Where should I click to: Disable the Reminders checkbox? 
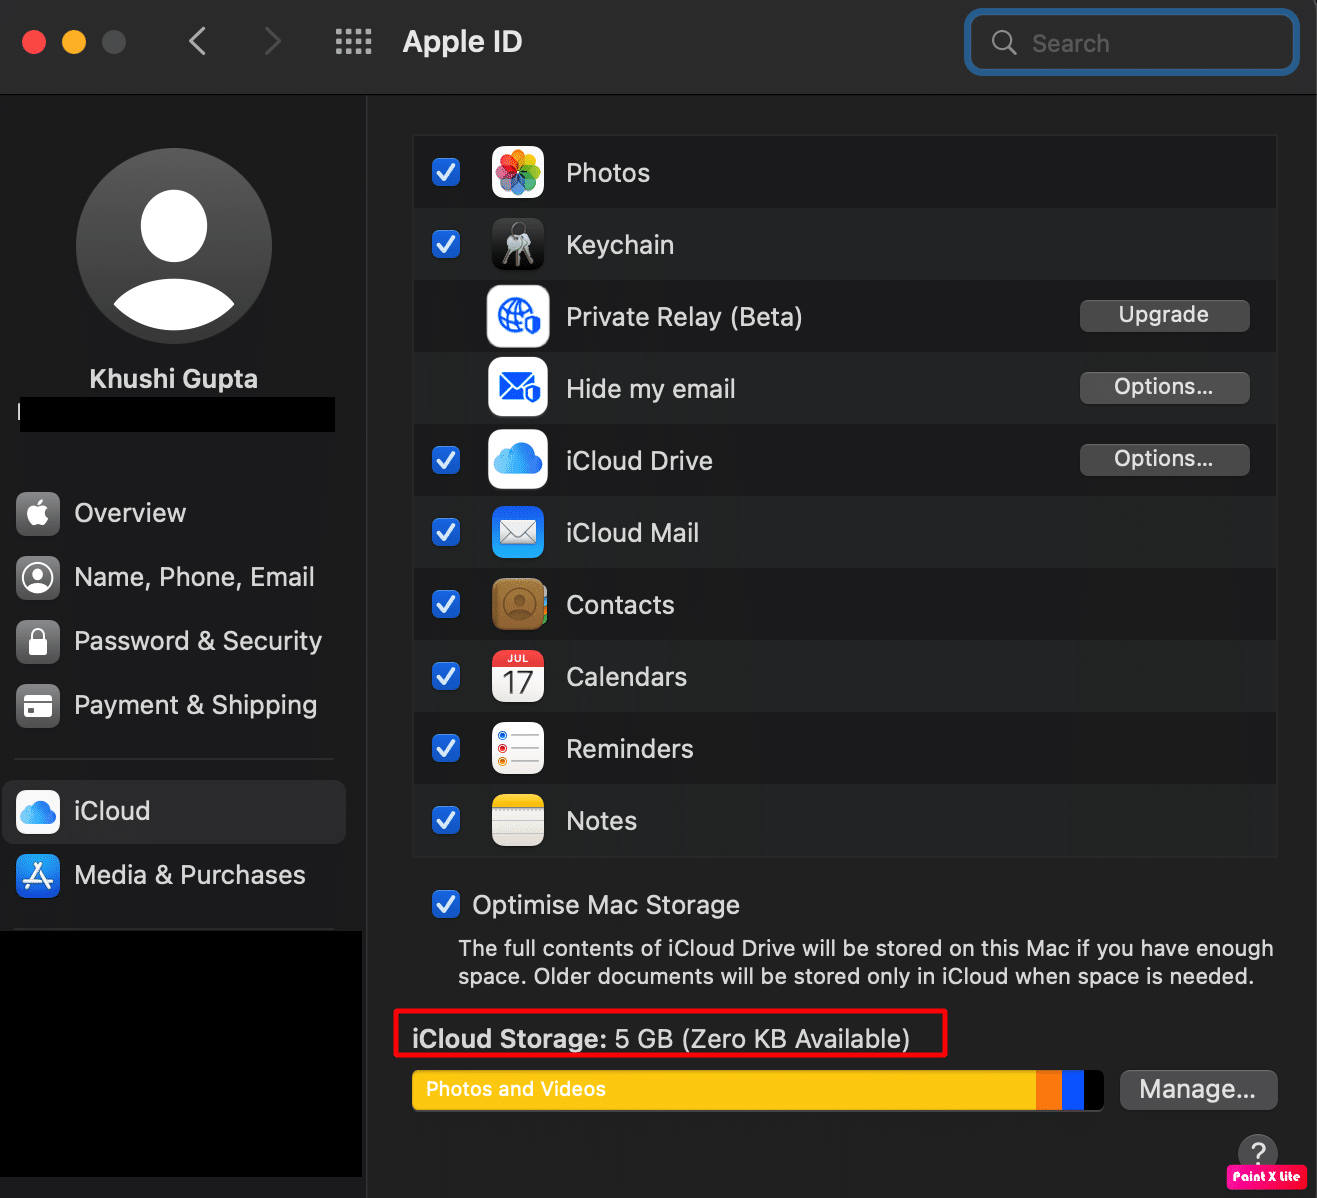446,748
